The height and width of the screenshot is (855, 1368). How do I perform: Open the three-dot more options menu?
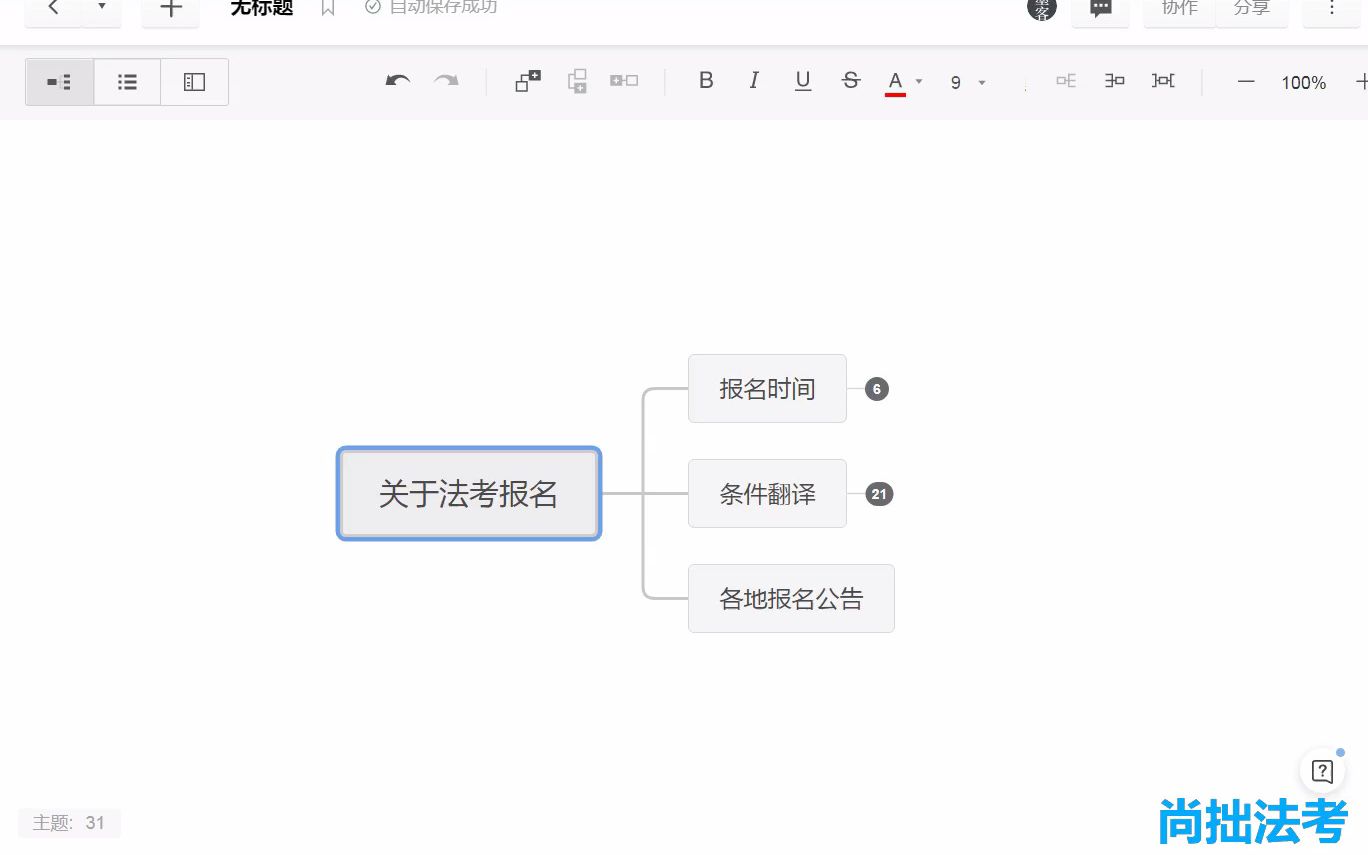(x=1331, y=9)
